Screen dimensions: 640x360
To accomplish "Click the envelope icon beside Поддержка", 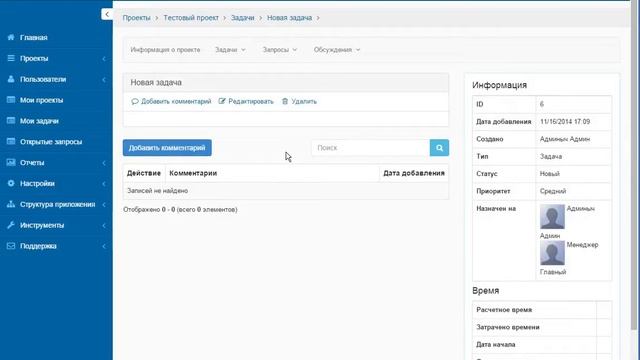I will coord(11,246).
